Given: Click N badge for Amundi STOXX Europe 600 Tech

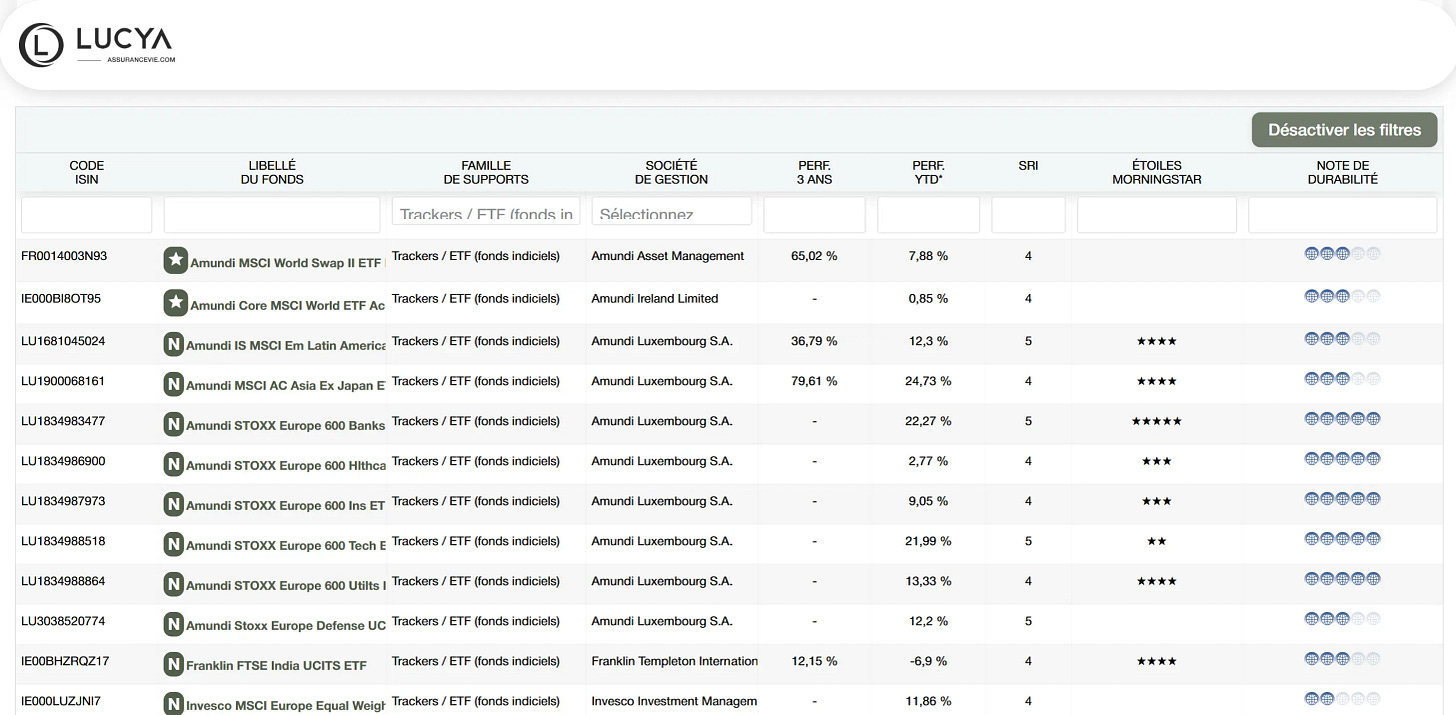Looking at the screenshot, I should pos(173,544).
